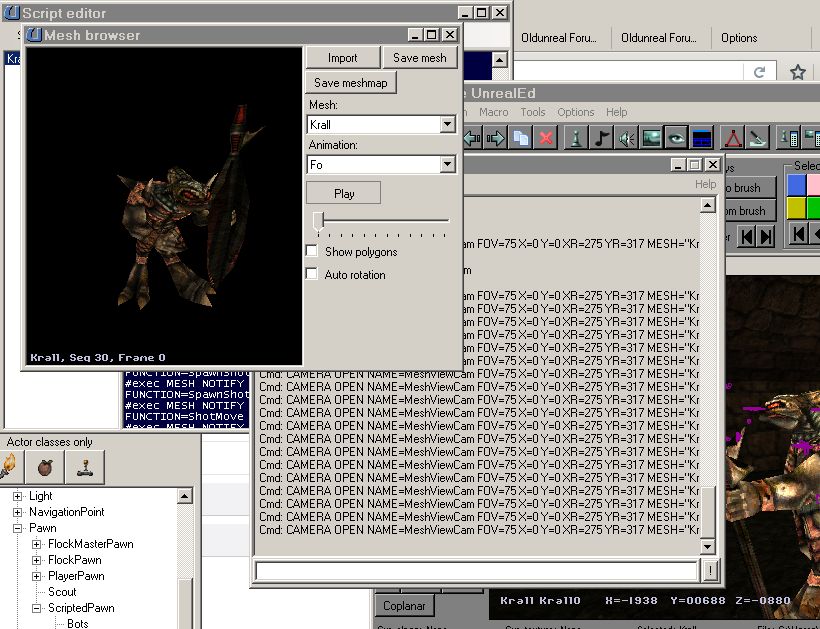The width and height of the screenshot is (820, 629).
Task: Click the Import button in Mesh browser
Action: coord(343,58)
